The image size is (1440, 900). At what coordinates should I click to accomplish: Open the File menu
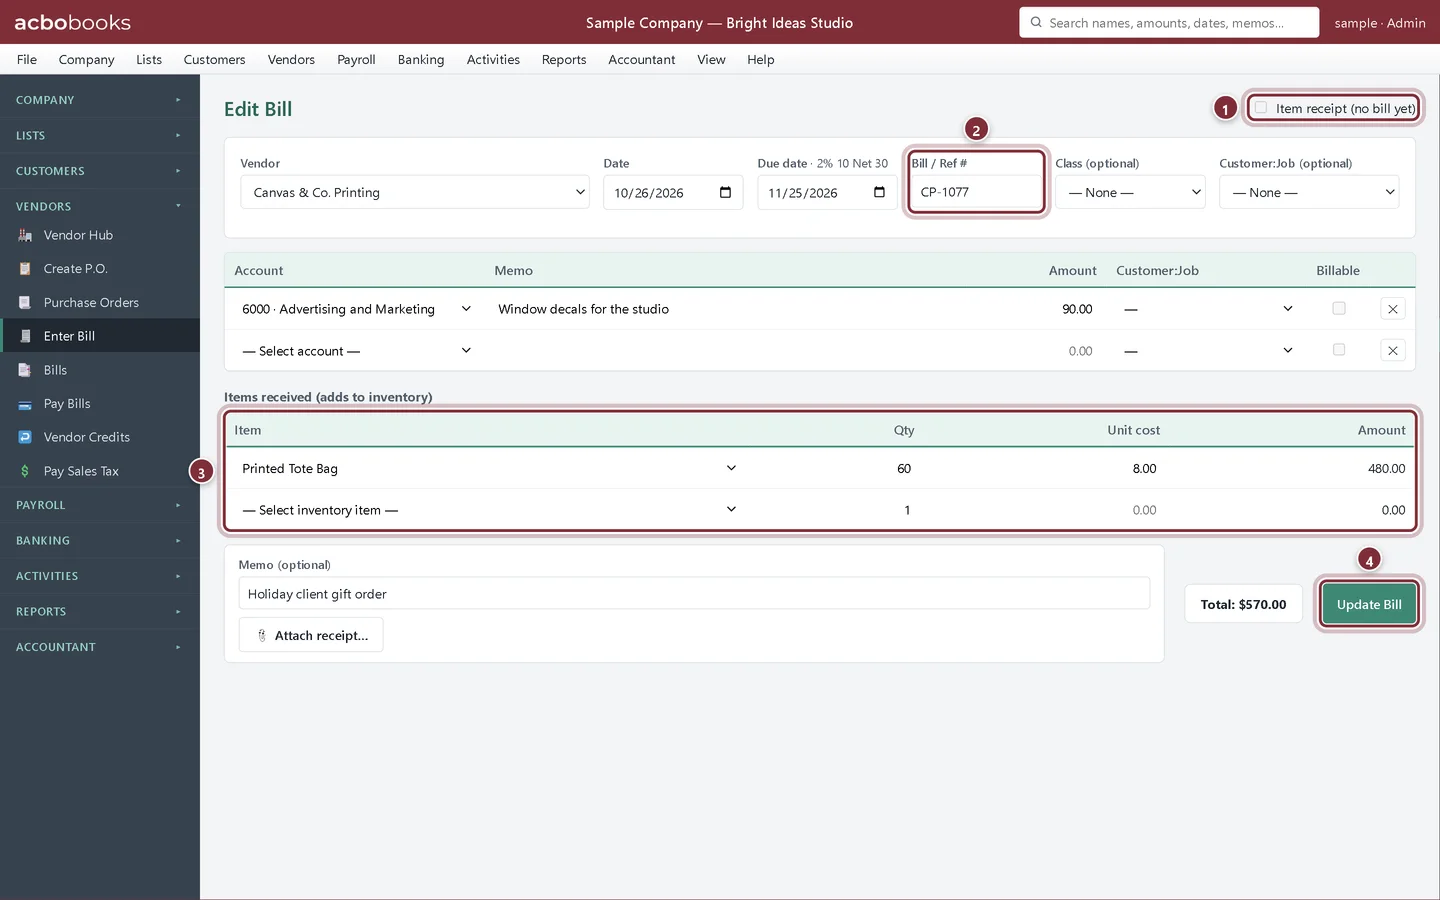coord(27,59)
